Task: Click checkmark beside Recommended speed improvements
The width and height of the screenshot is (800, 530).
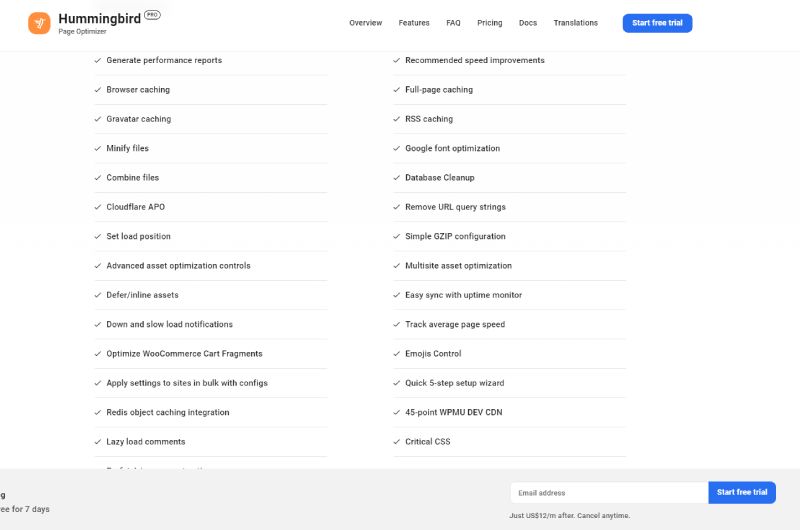Action: [x=396, y=60]
